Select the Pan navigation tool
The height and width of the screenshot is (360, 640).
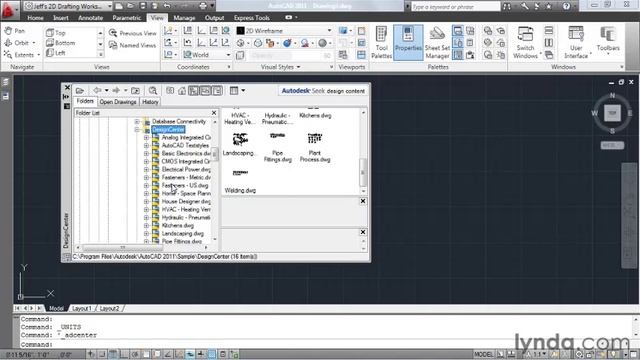[15, 31]
